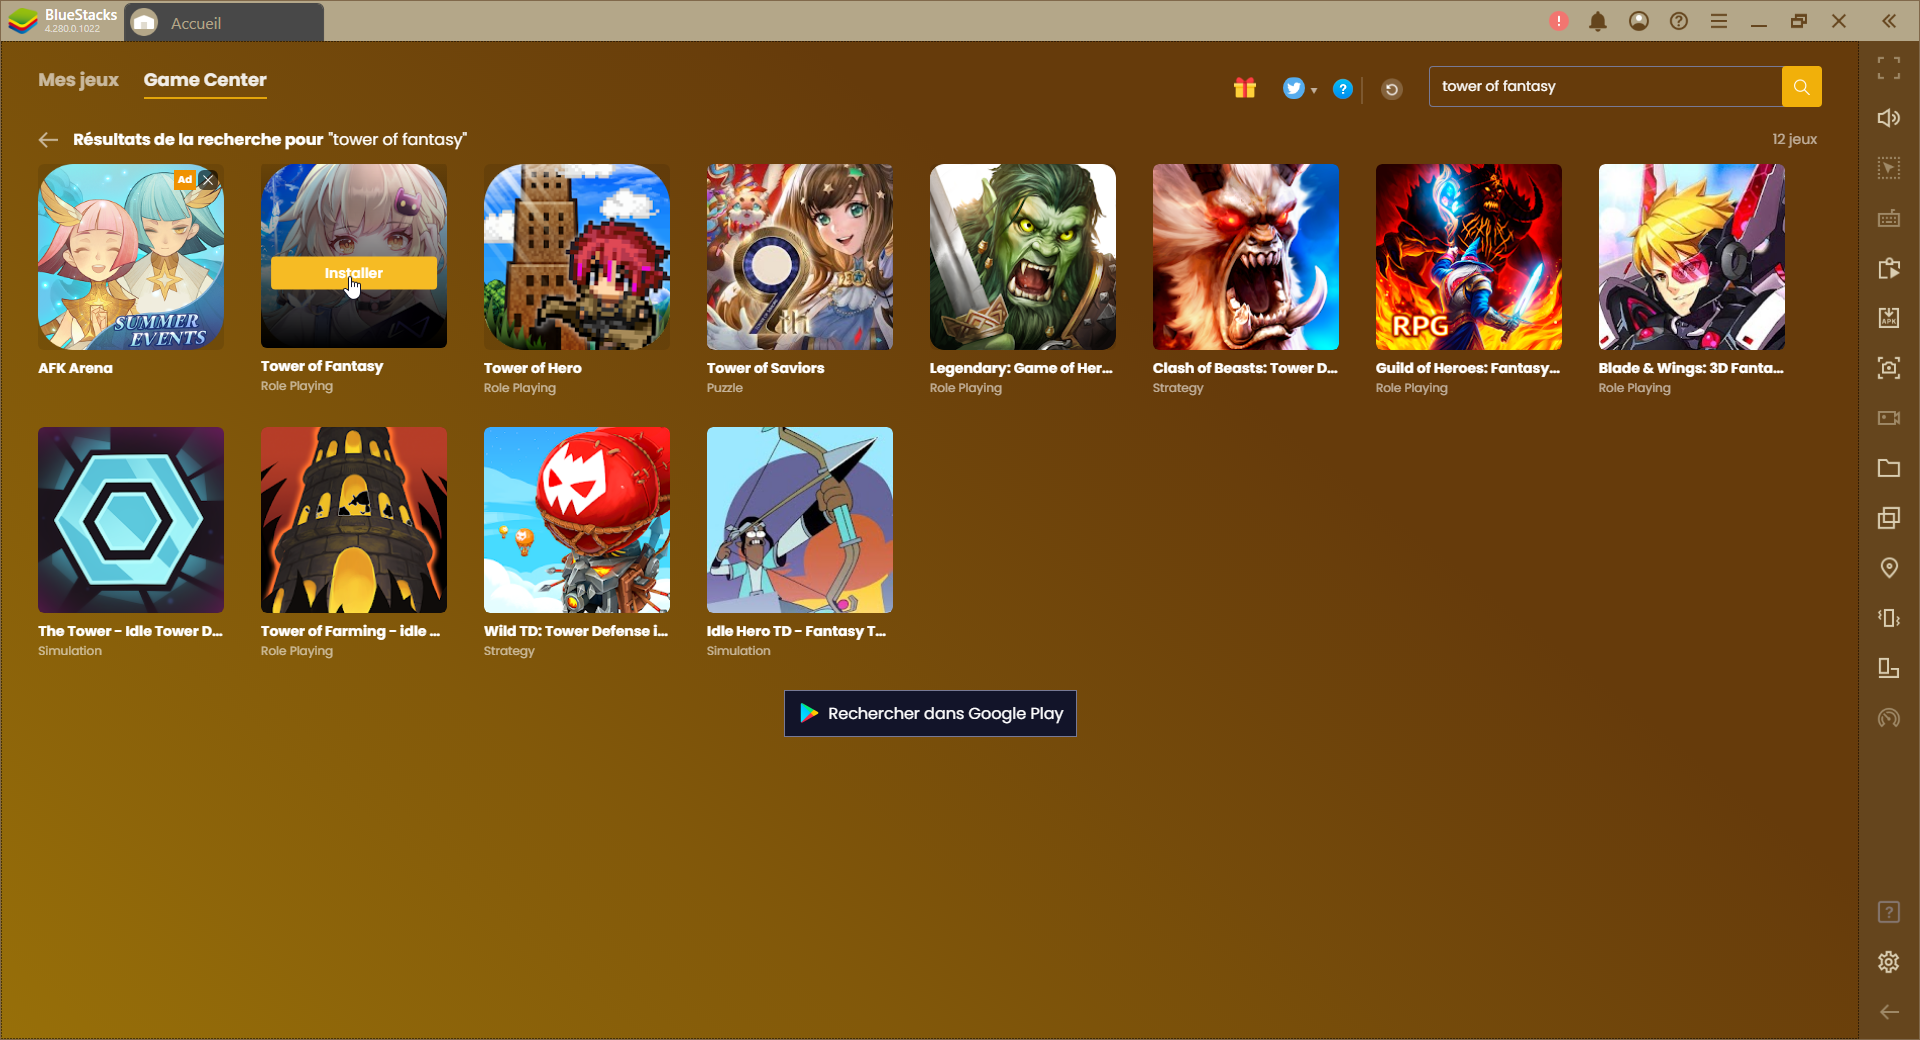This screenshot has height=1040, width=1920.
Task: Open the notifications bell icon
Action: pyautogui.click(x=1597, y=20)
